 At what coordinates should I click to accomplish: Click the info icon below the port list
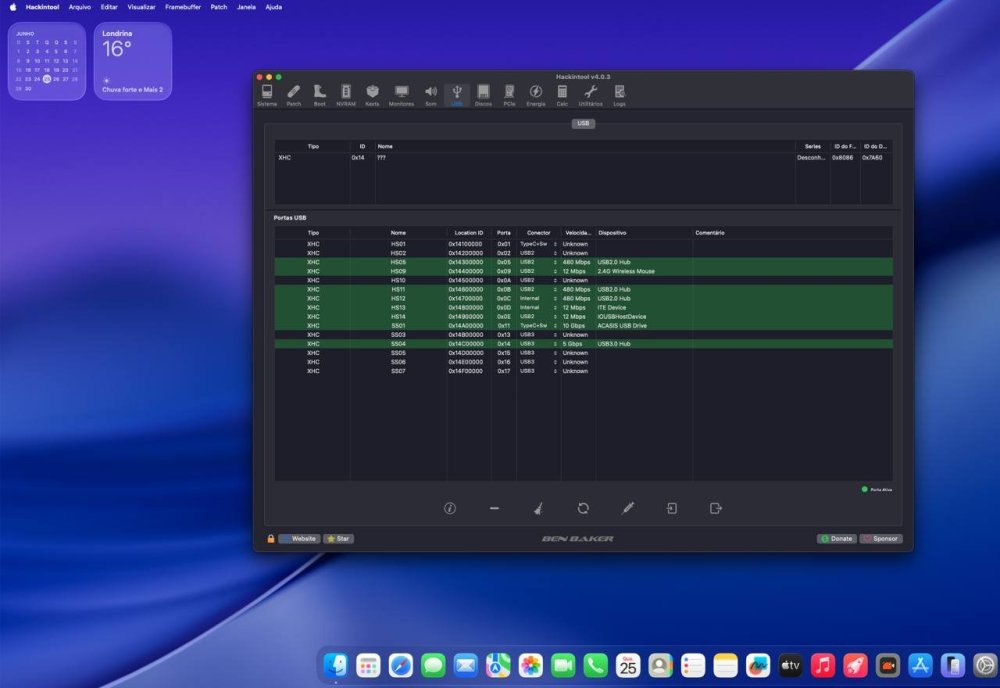tap(450, 508)
